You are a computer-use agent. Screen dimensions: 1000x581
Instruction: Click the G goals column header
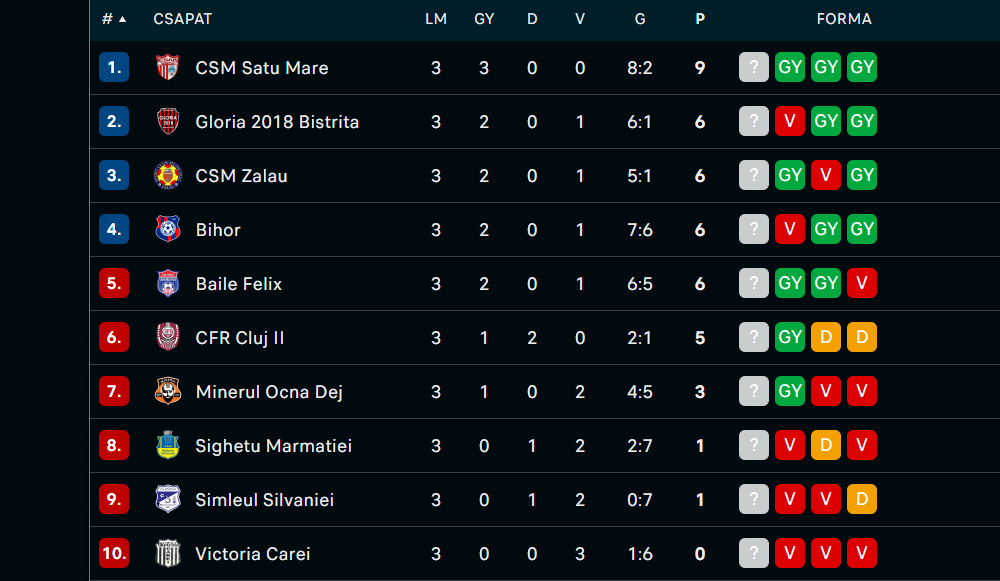point(640,19)
